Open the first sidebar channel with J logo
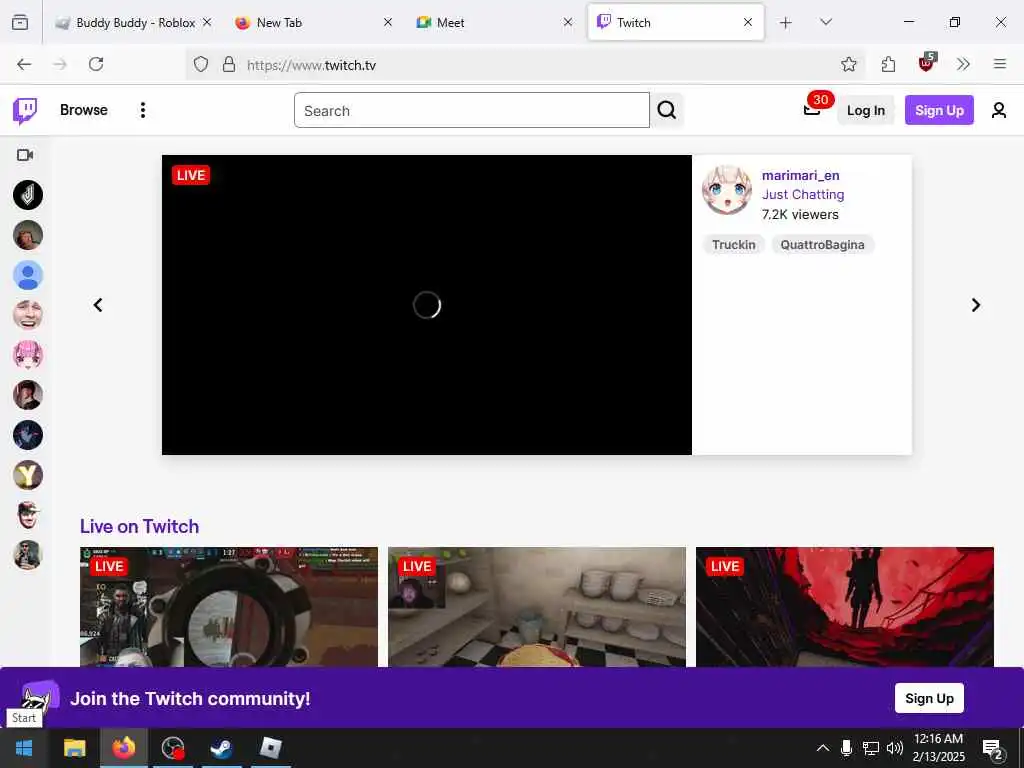 [x=28, y=195]
